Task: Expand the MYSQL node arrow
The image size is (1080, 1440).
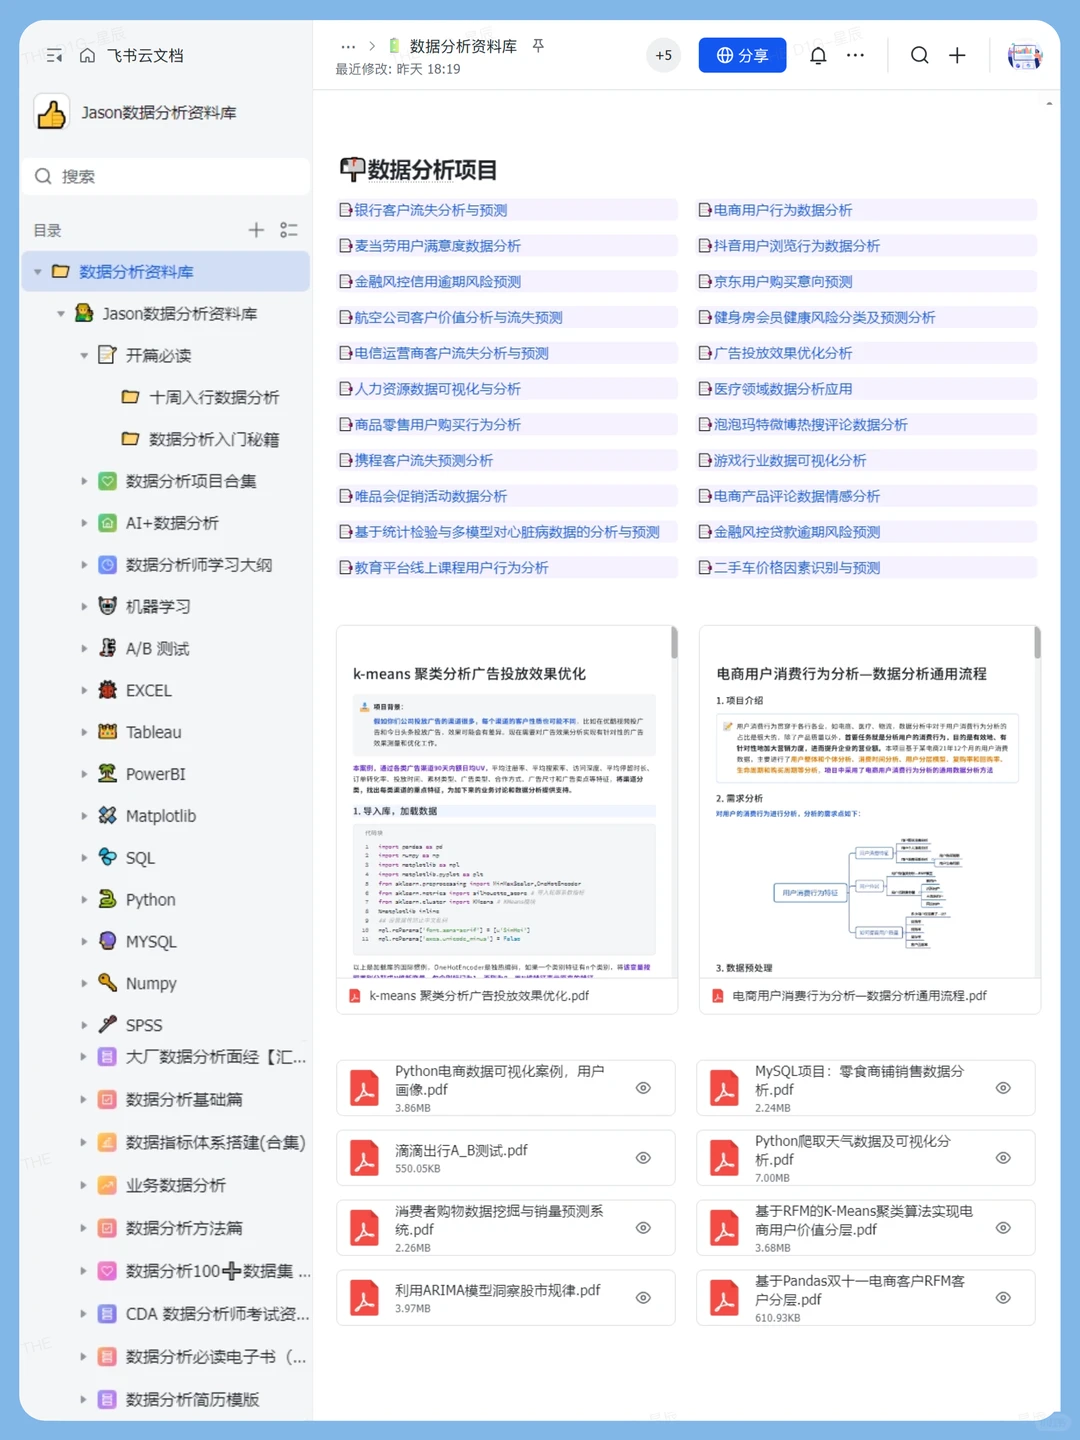Action: coord(84,941)
